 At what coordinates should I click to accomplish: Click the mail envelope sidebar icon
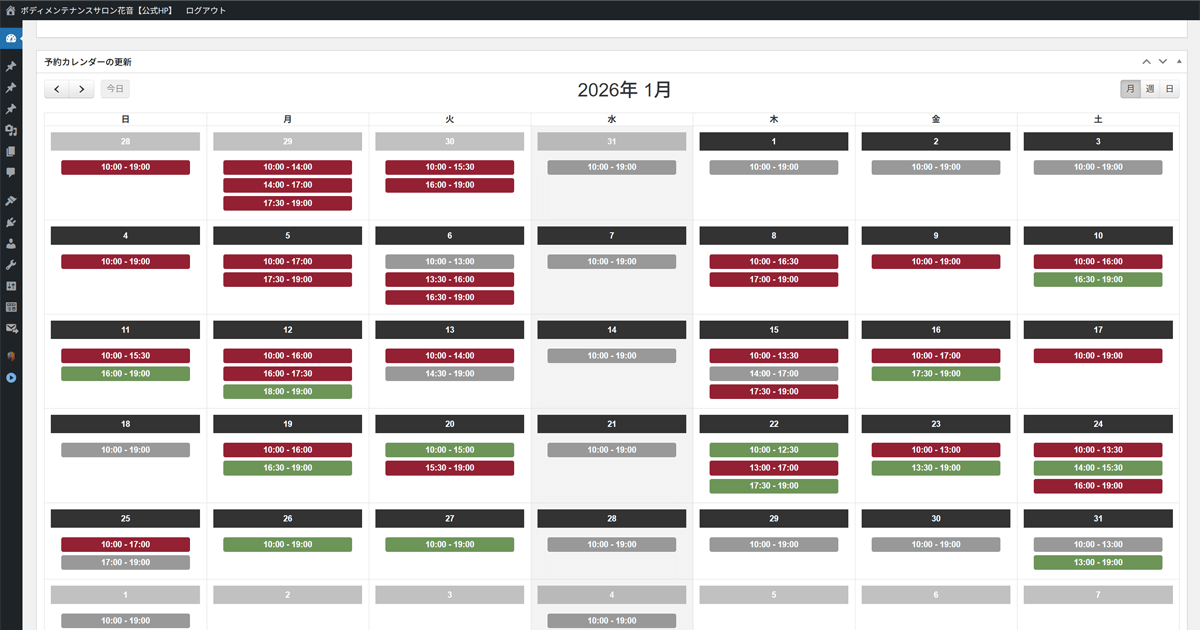(x=11, y=328)
